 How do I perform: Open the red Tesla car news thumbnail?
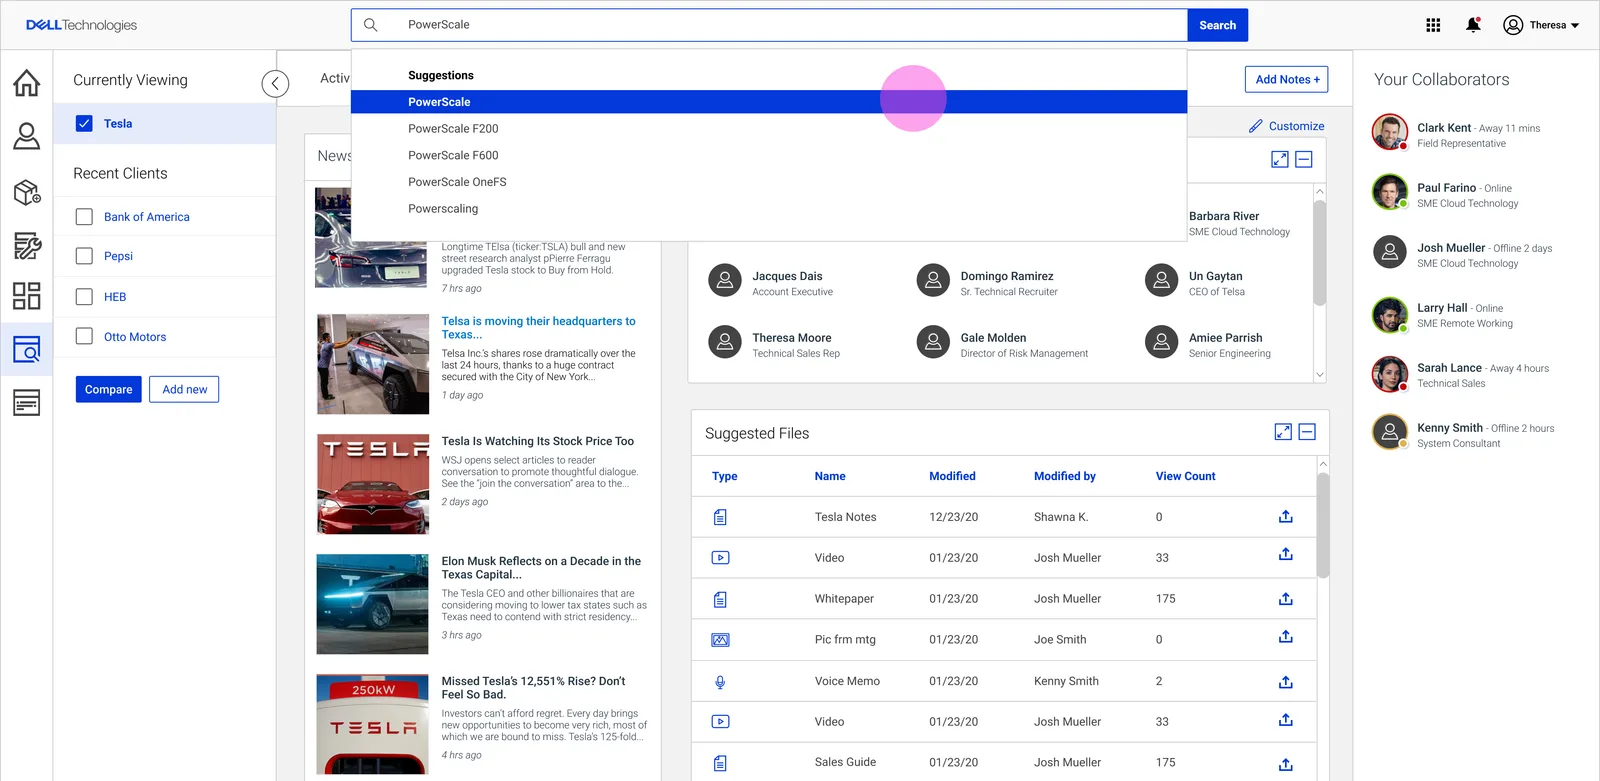coord(373,484)
